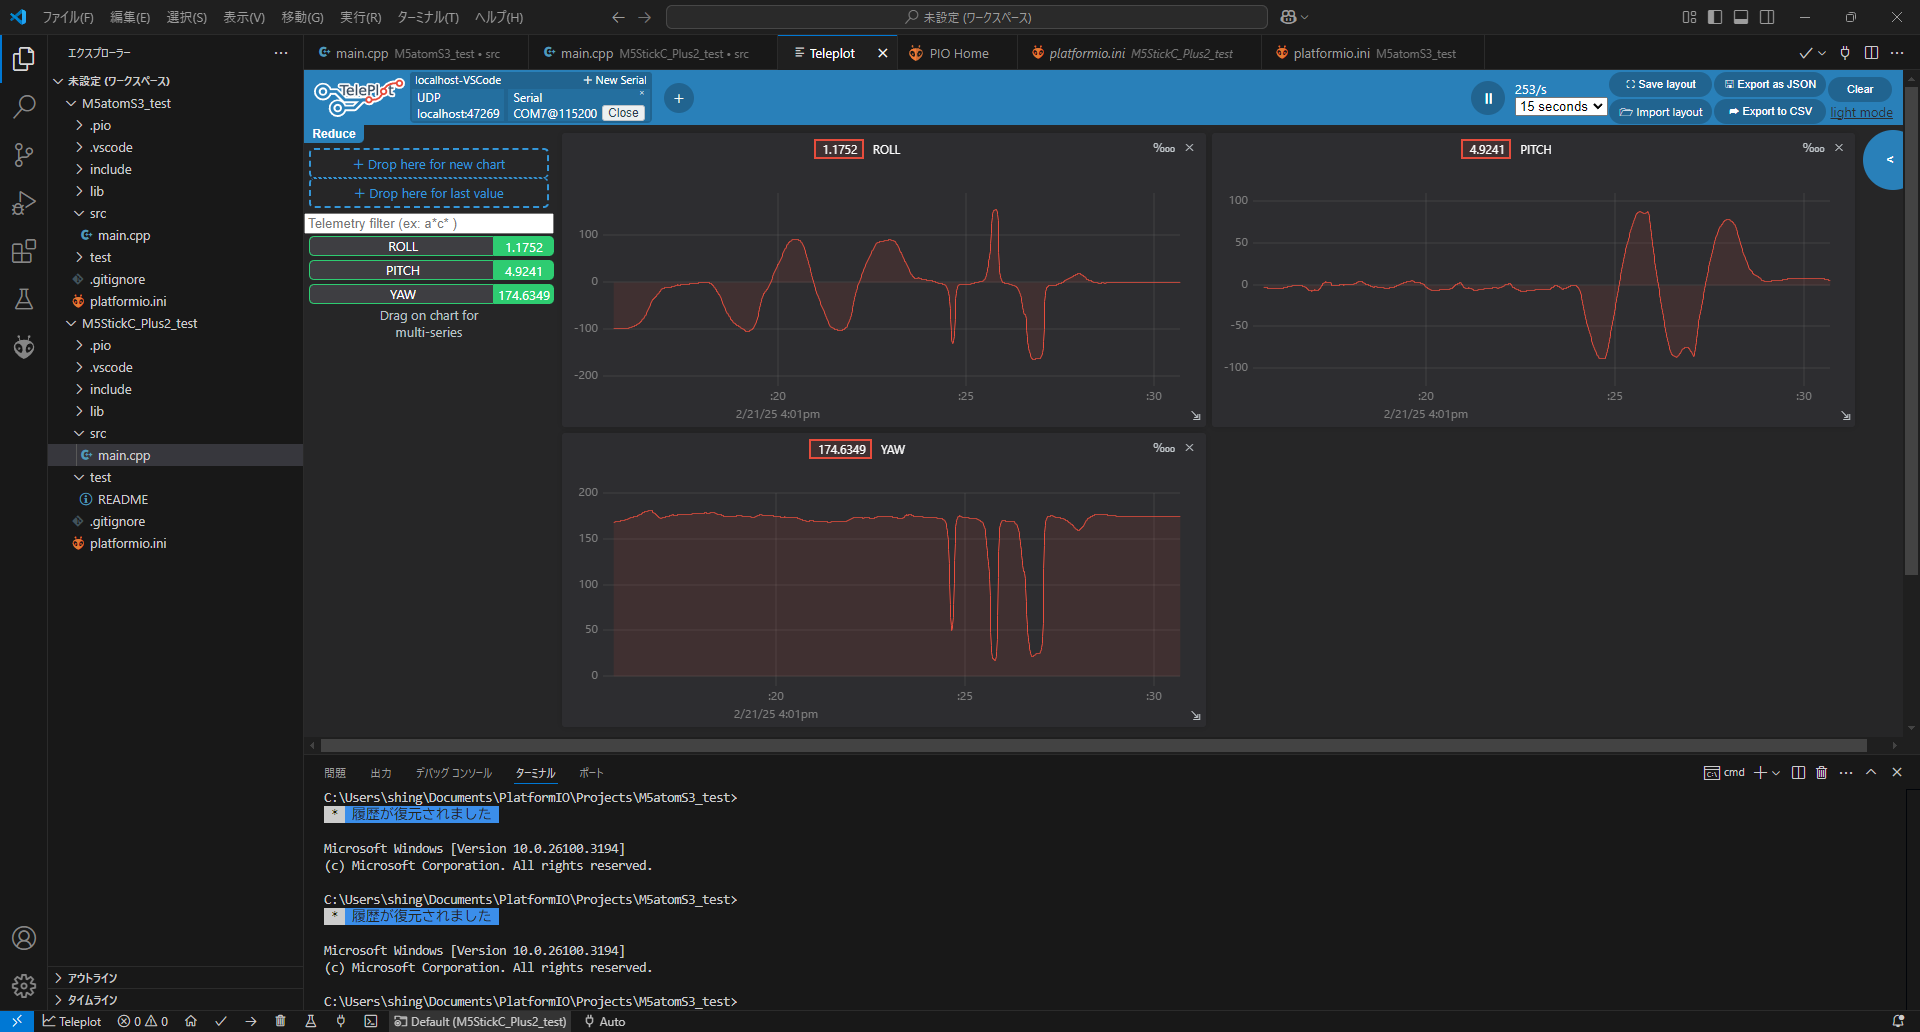Expand the .pio folder under M5atomS3_test
The image size is (1920, 1032).
pyautogui.click(x=100, y=125)
